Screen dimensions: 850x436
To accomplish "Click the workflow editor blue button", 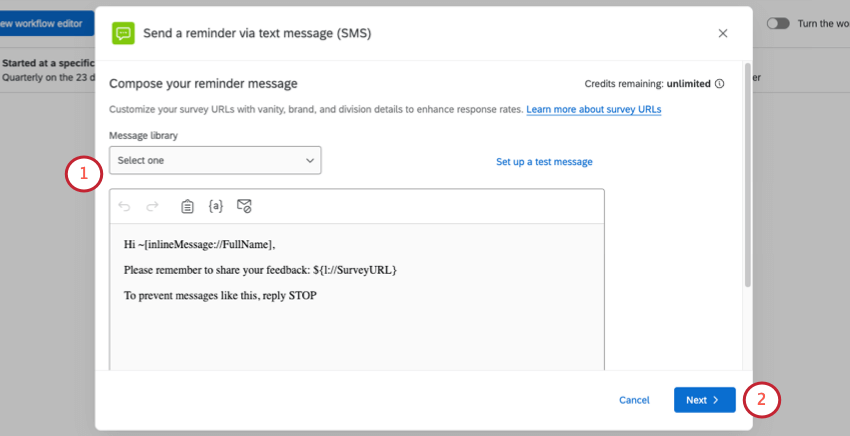I will (47, 23).
